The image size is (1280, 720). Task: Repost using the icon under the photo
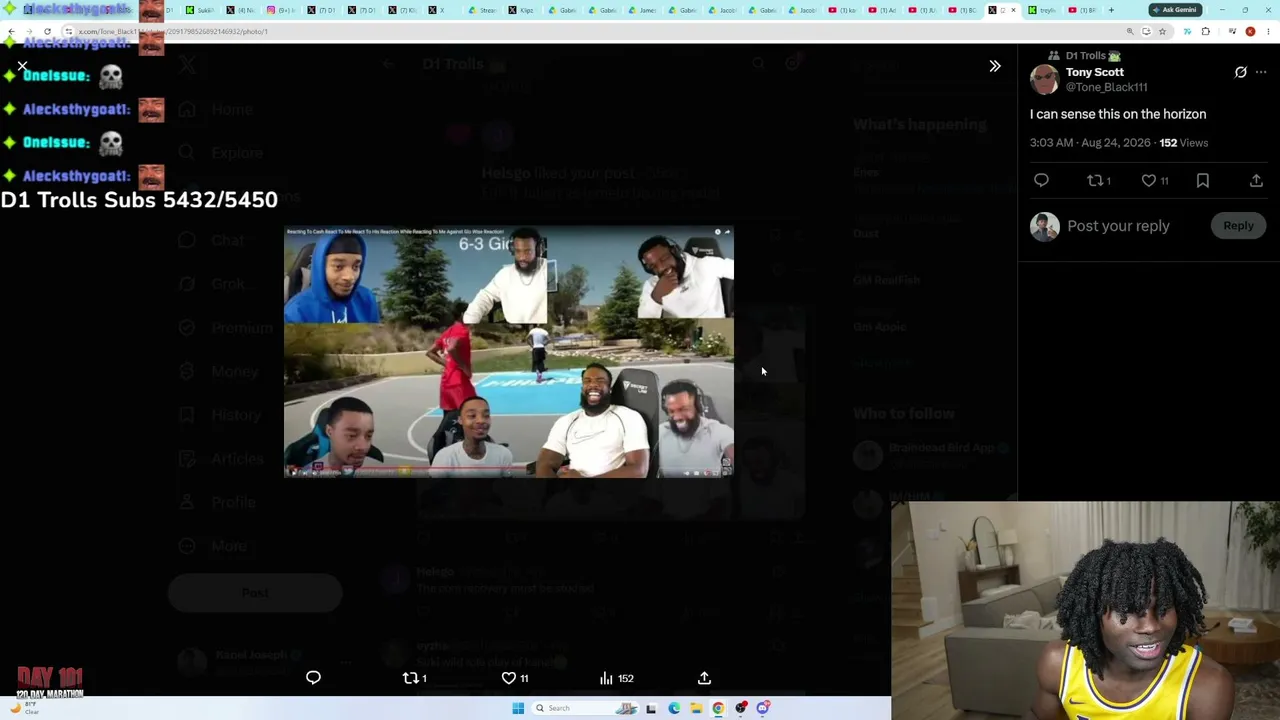(x=410, y=678)
